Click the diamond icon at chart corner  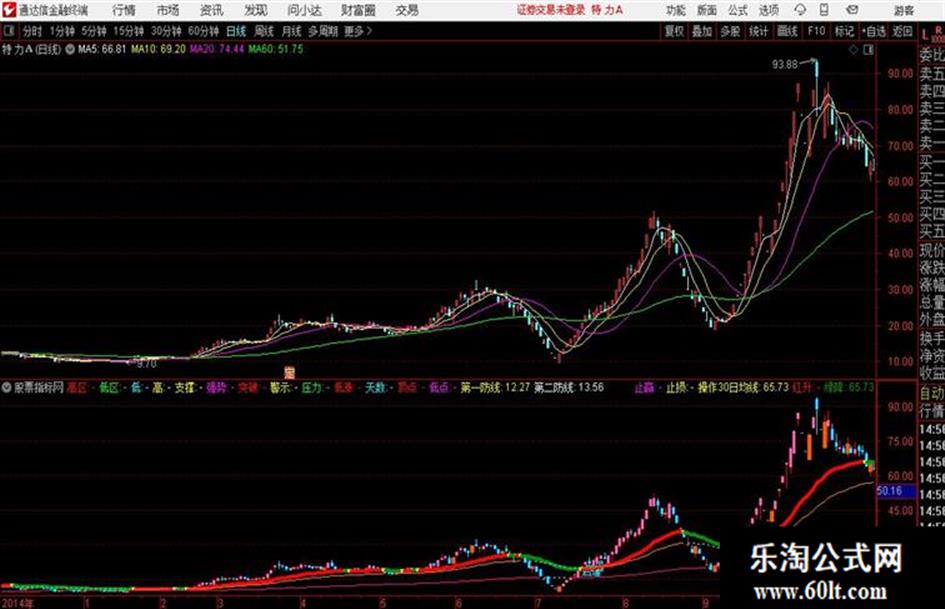tap(853, 50)
